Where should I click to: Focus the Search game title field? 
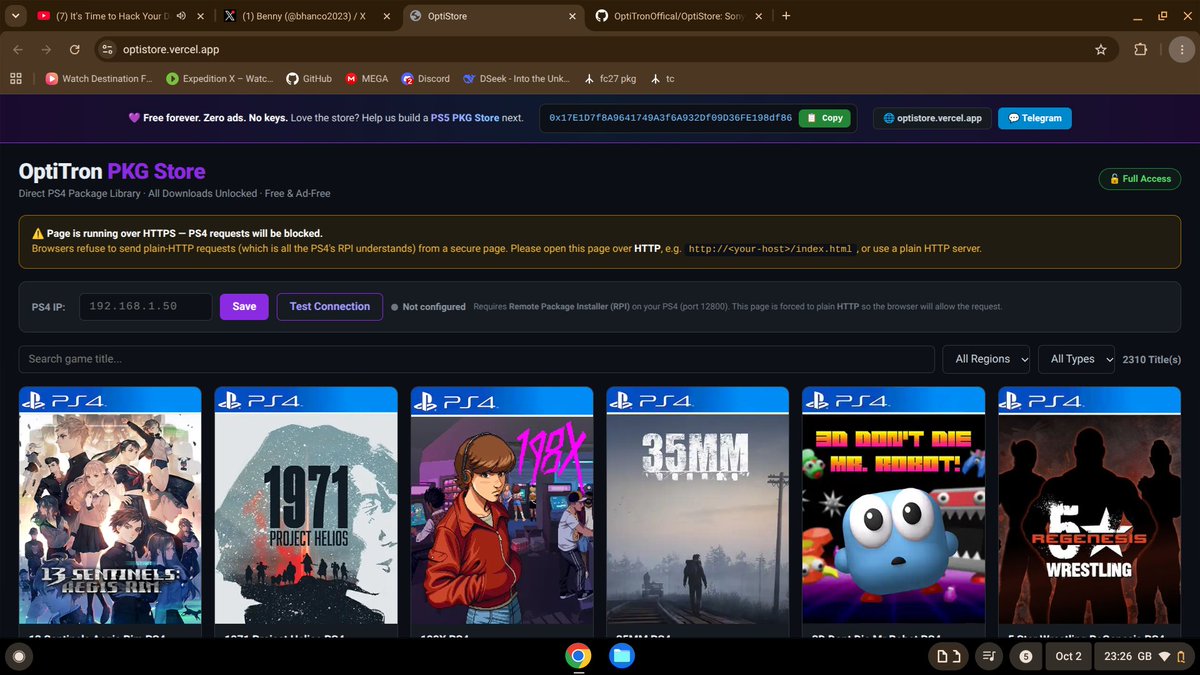[476, 359]
